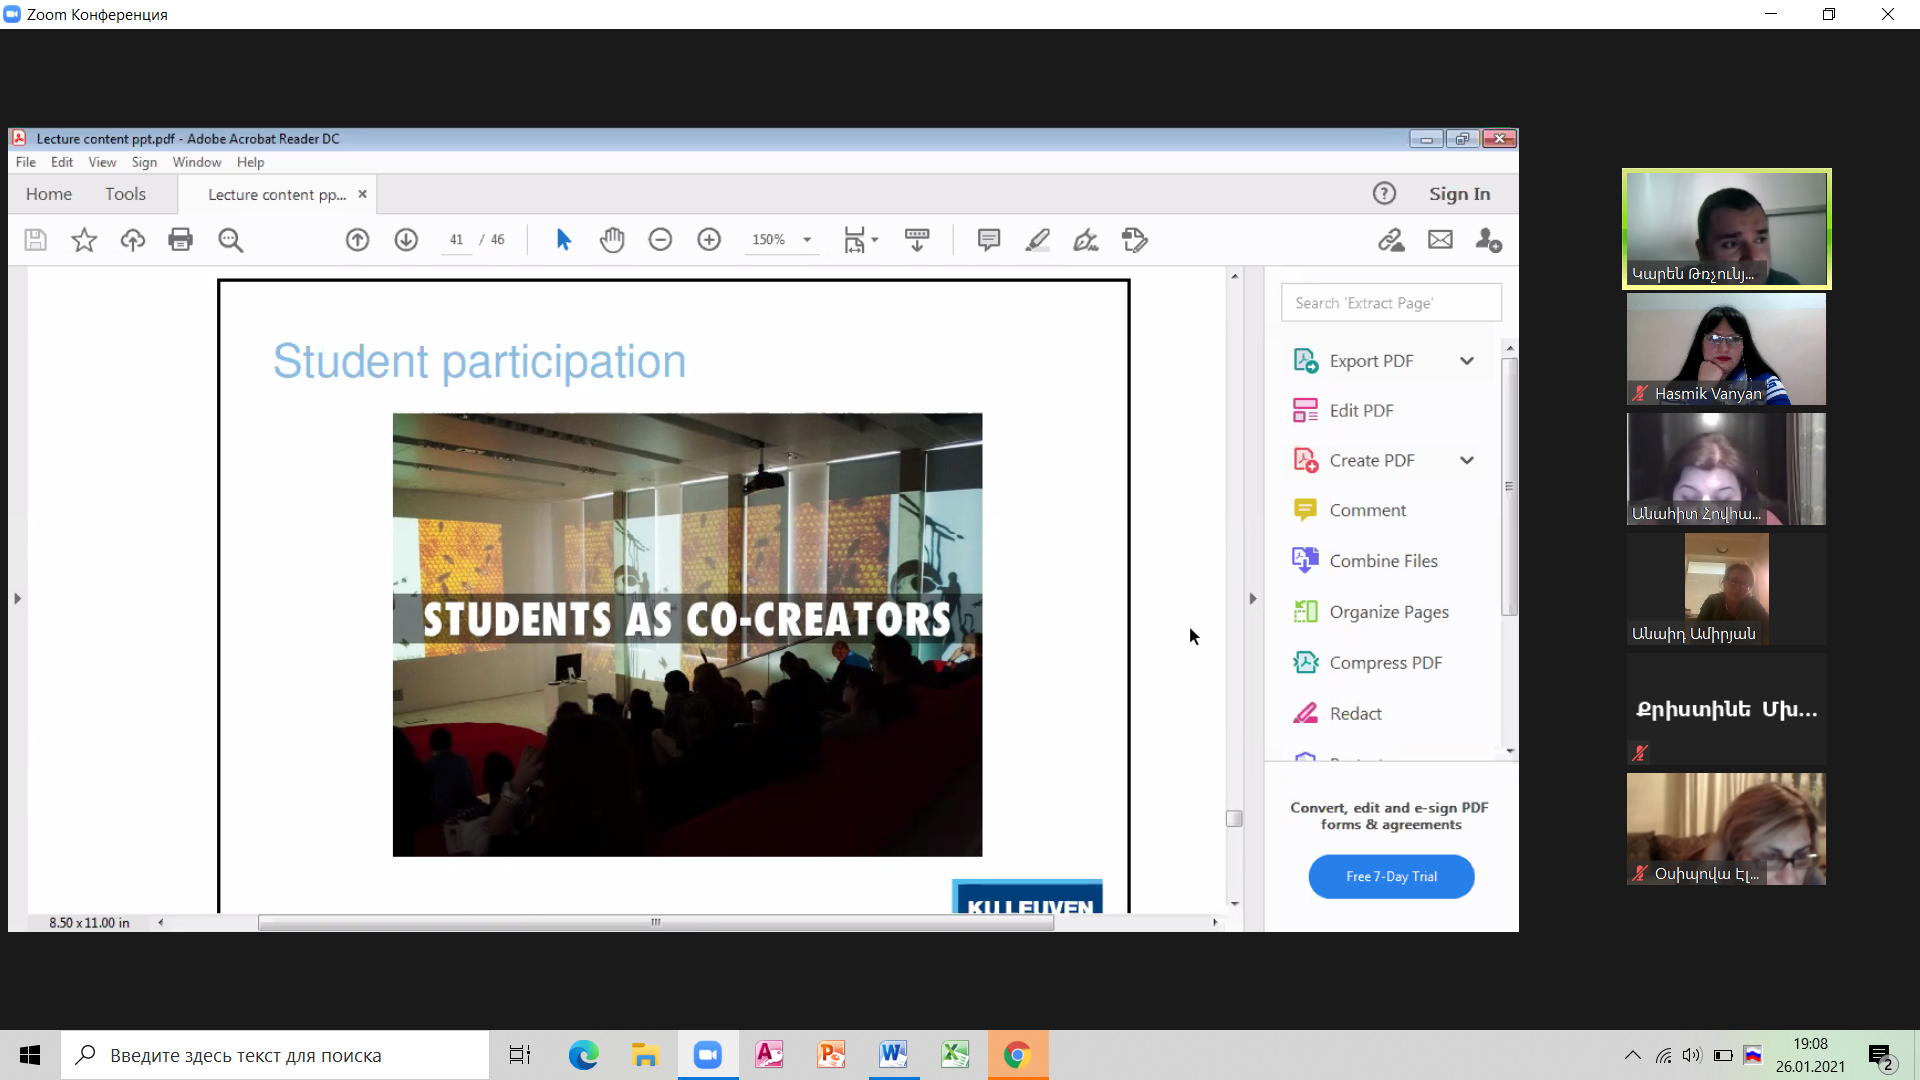Click the share link icon
This screenshot has height=1080, width=1920.
click(1391, 240)
